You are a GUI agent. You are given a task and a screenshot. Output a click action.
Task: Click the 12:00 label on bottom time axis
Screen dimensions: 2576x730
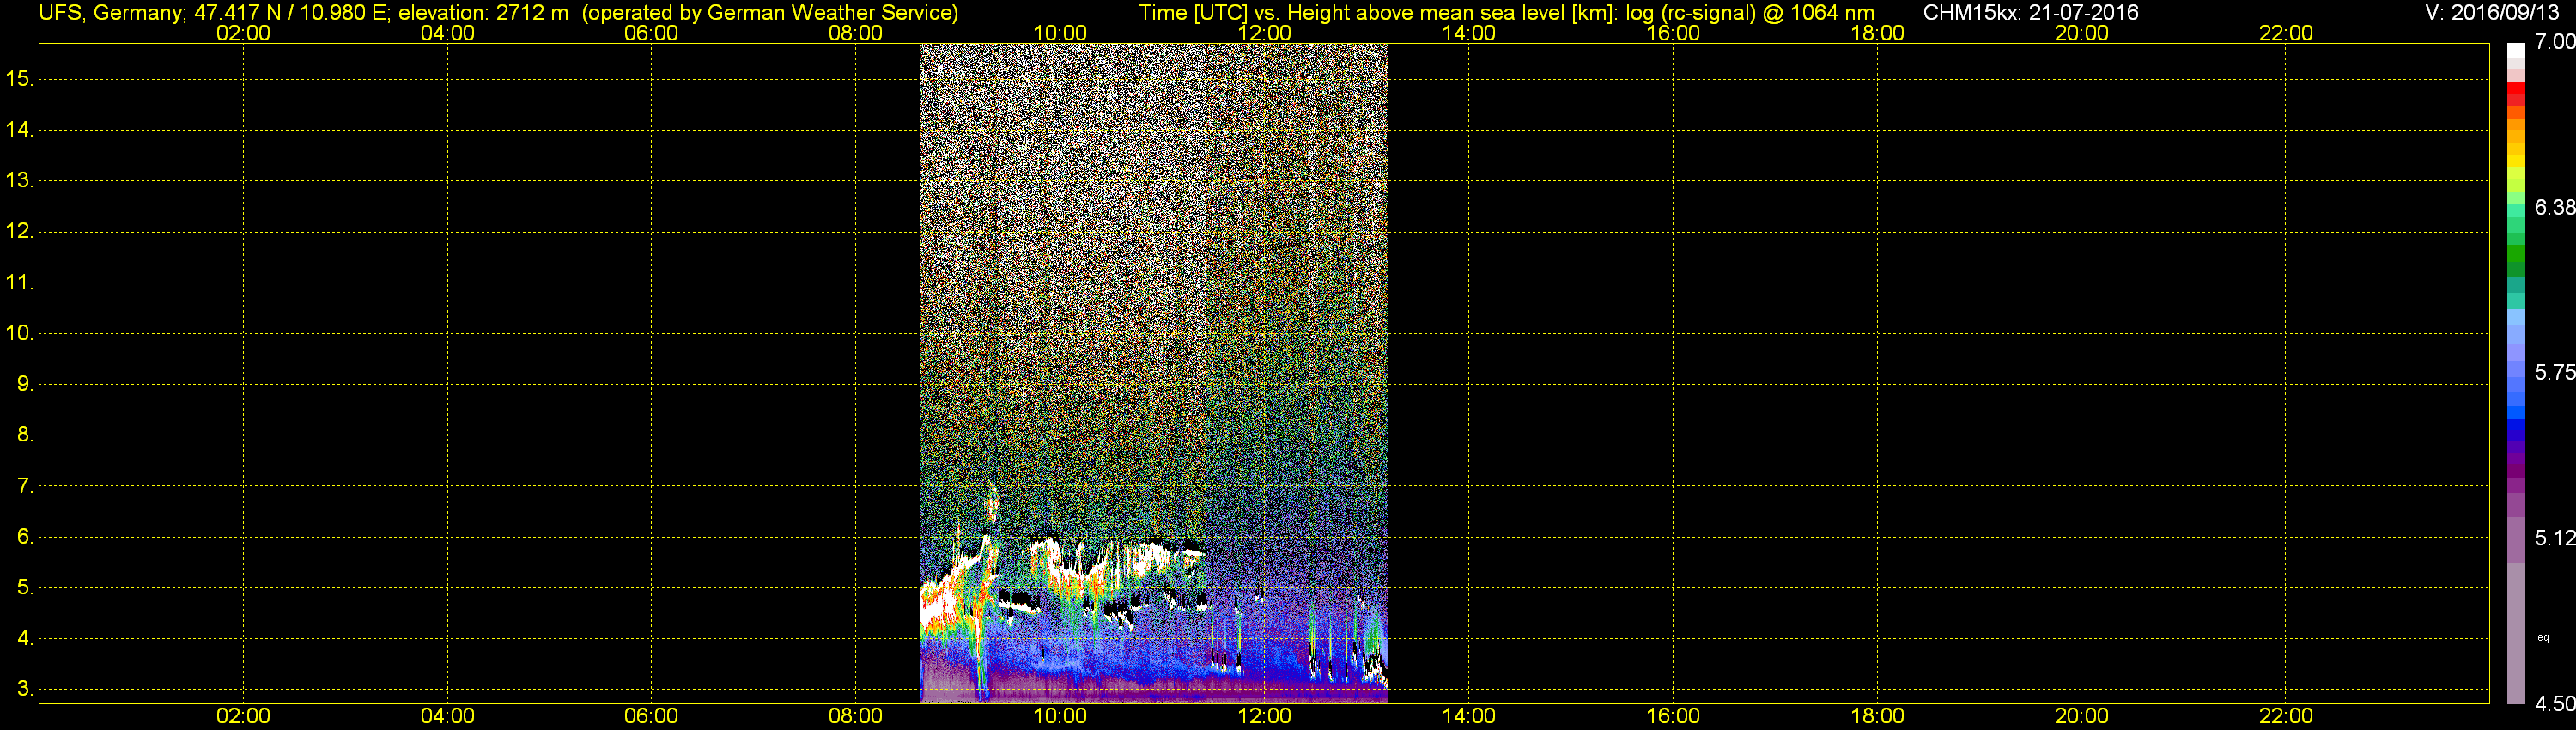pos(1264,716)
